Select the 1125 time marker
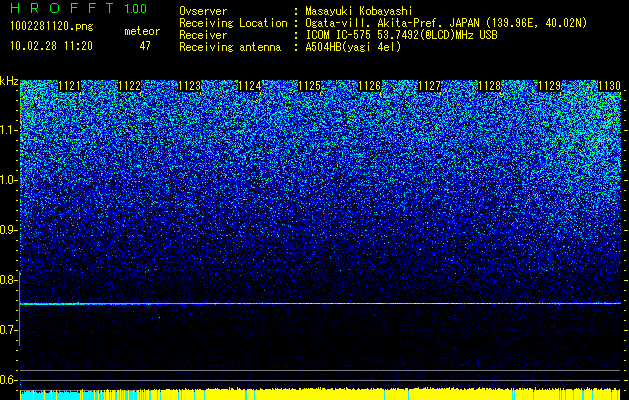The image size is (629, 400). coord(310,86)
